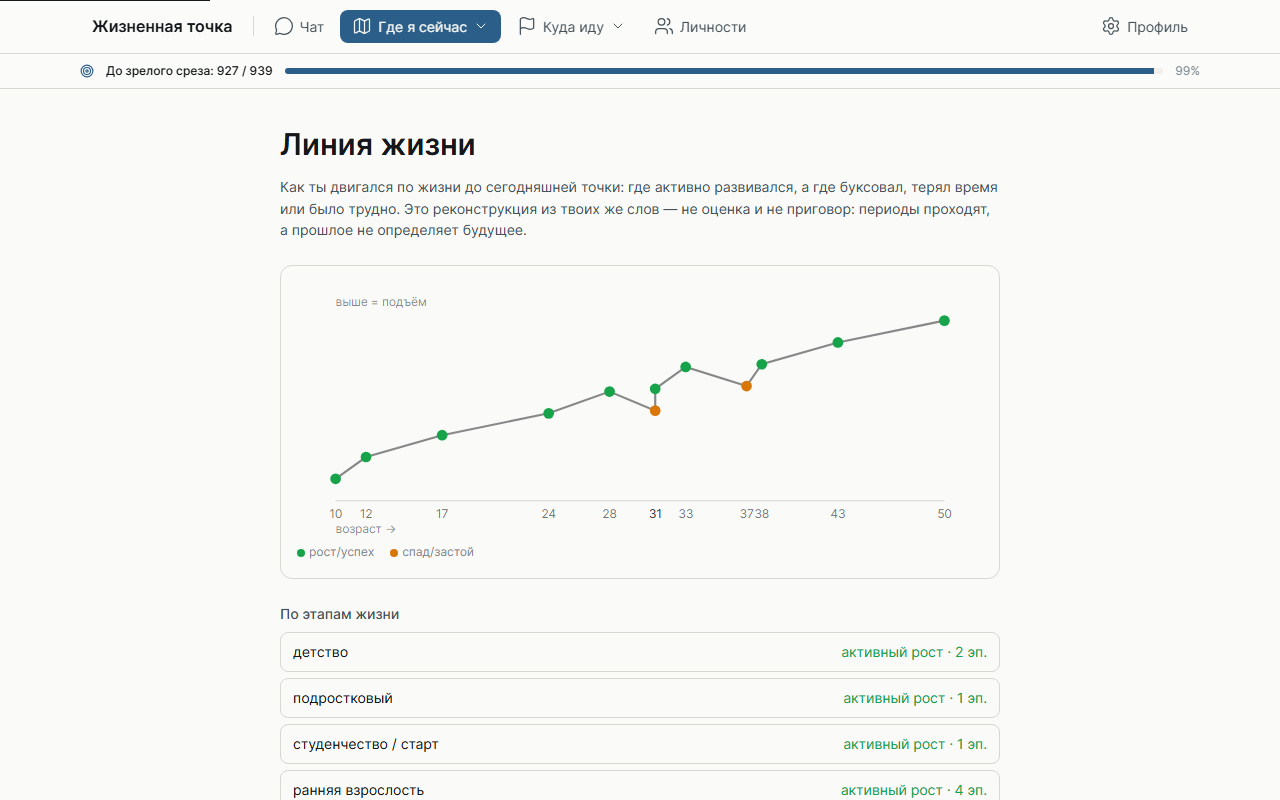Click the axis label 50
Screen dimensions: 1280x800
[x=944, y=514]
